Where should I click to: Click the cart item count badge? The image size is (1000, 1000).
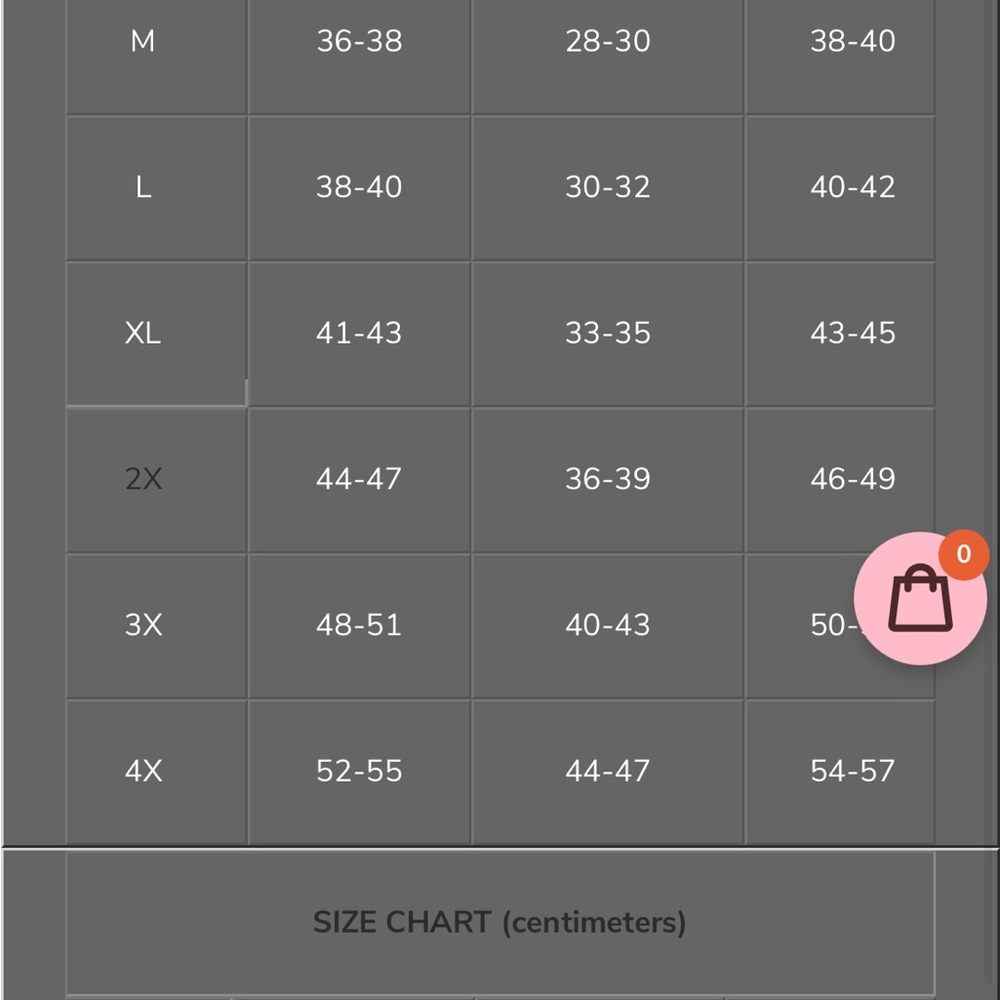[963, 555]
